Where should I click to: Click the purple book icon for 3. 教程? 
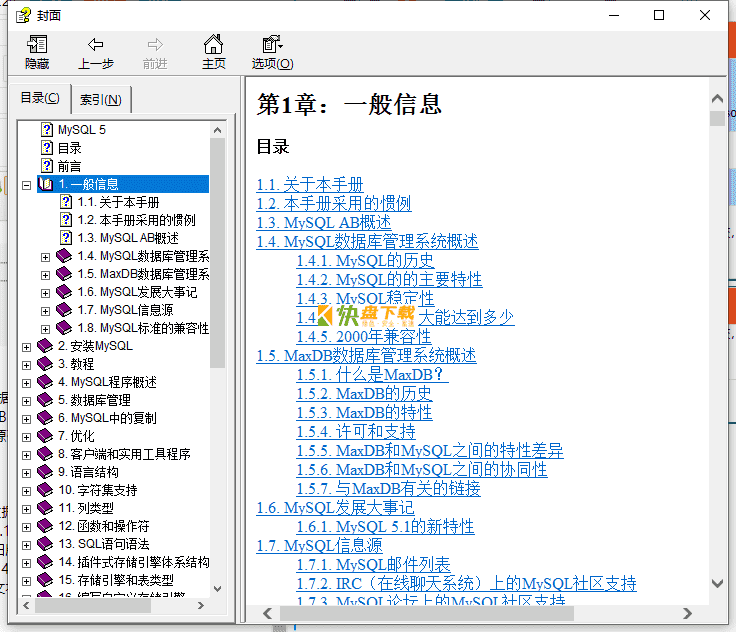[x=45, y=364]
